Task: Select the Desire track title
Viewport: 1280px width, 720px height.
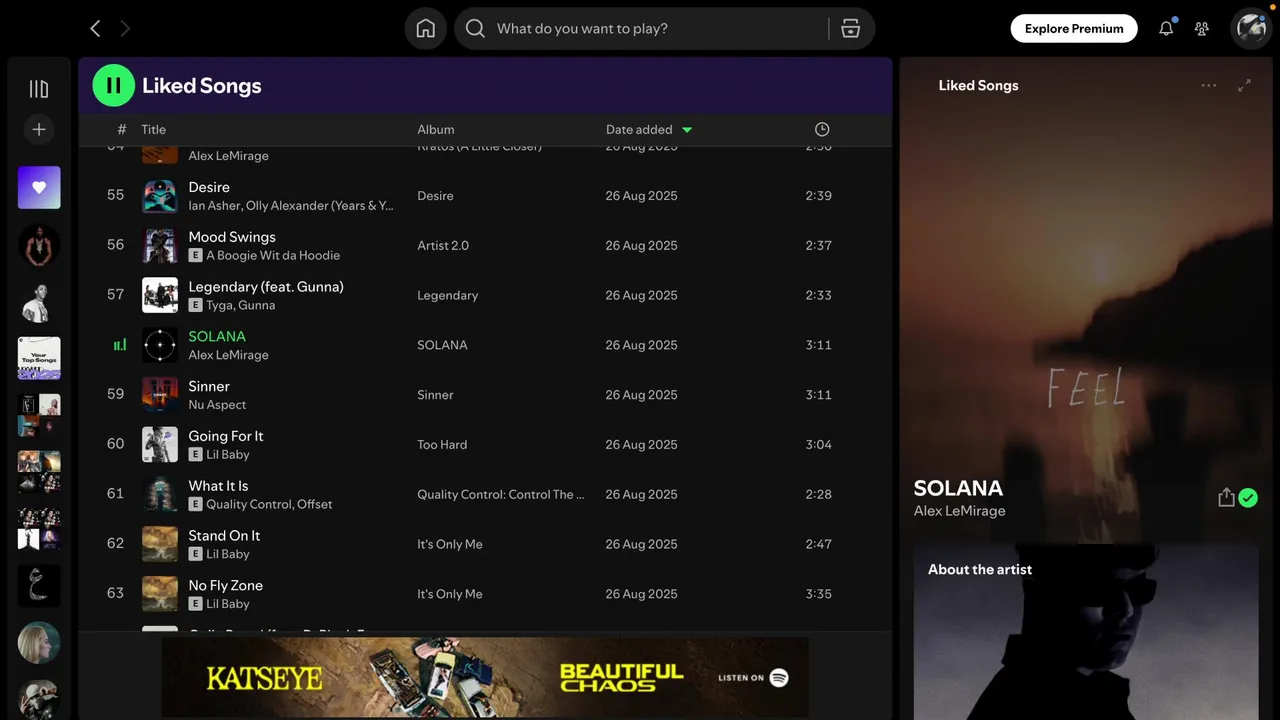Action: click(x=209, y=187)
